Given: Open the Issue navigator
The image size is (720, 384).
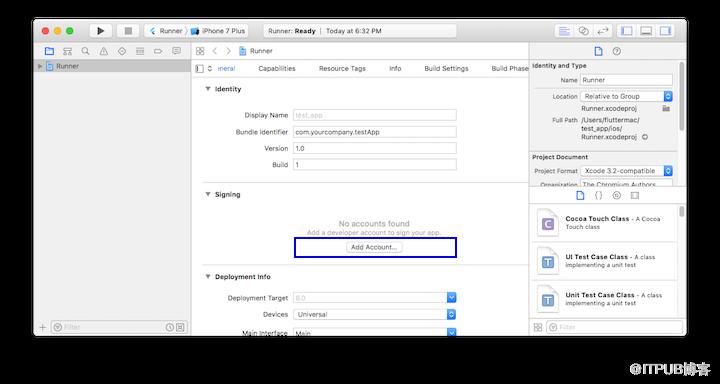Looking at the screenshot, I should (x=104, y=51).
